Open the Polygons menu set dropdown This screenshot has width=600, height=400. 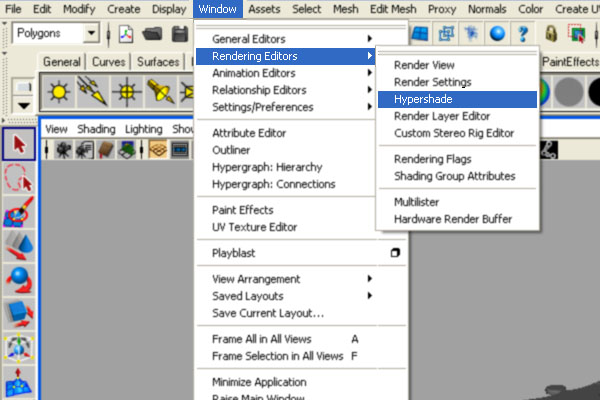pyautogui.click(x=91, y=34)
